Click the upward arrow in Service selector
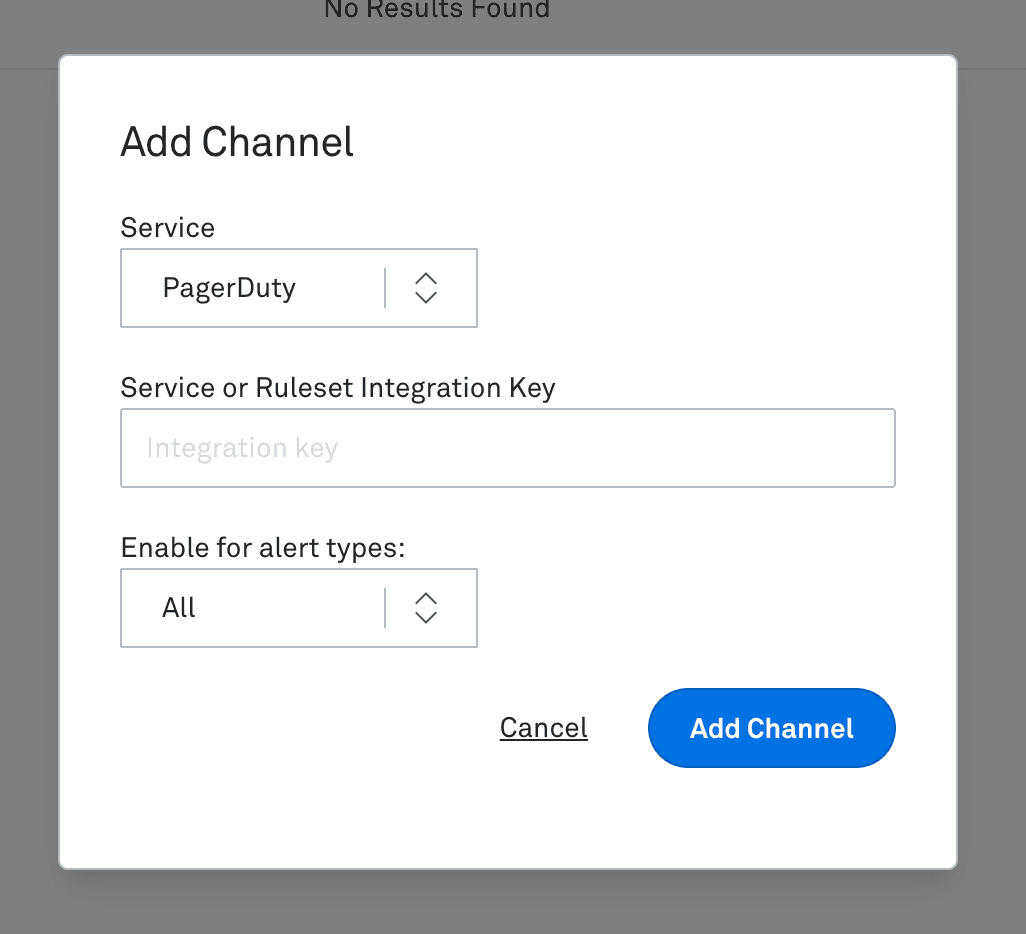The height and width of the screenshot is (934, 1026). [426, 278]
